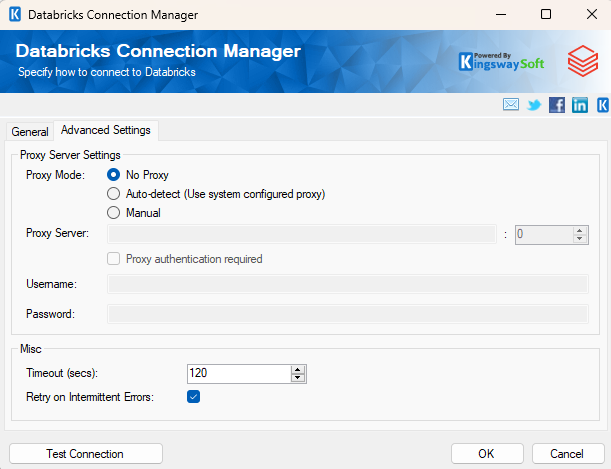
Task: Close the Databricks Connection Manager window
Action: tap(592, 14)
